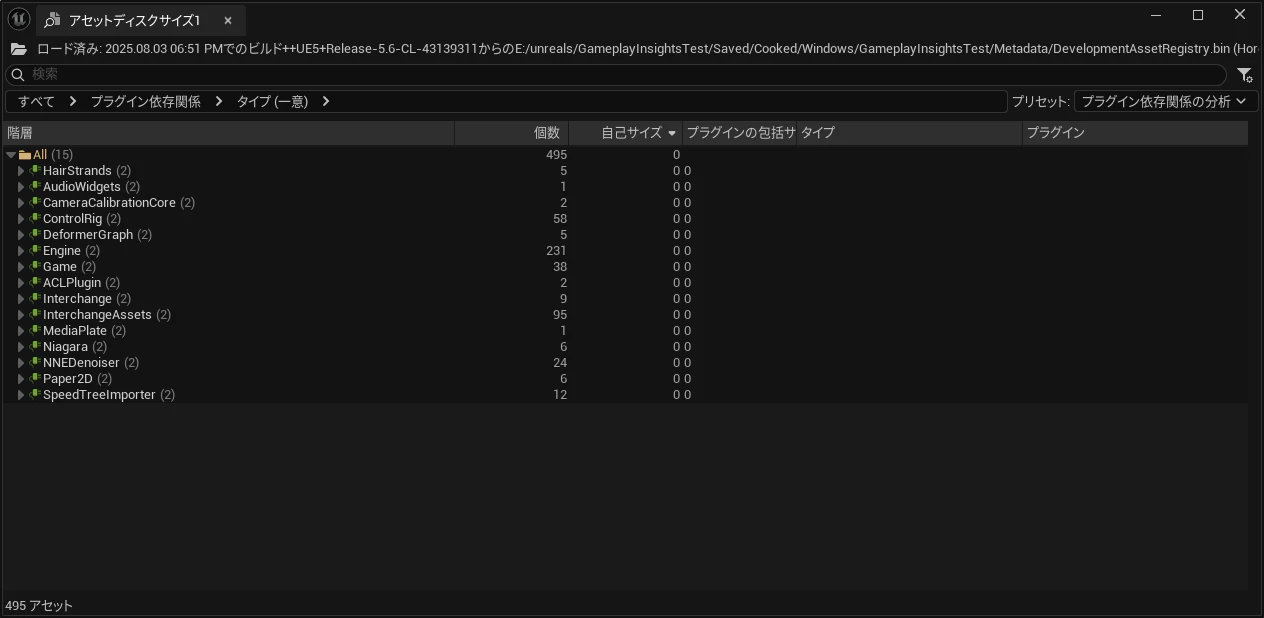The image size is (1264, 618).
Task: Click the タイプ (一意) breadcrumb
Action: point(272,101)
